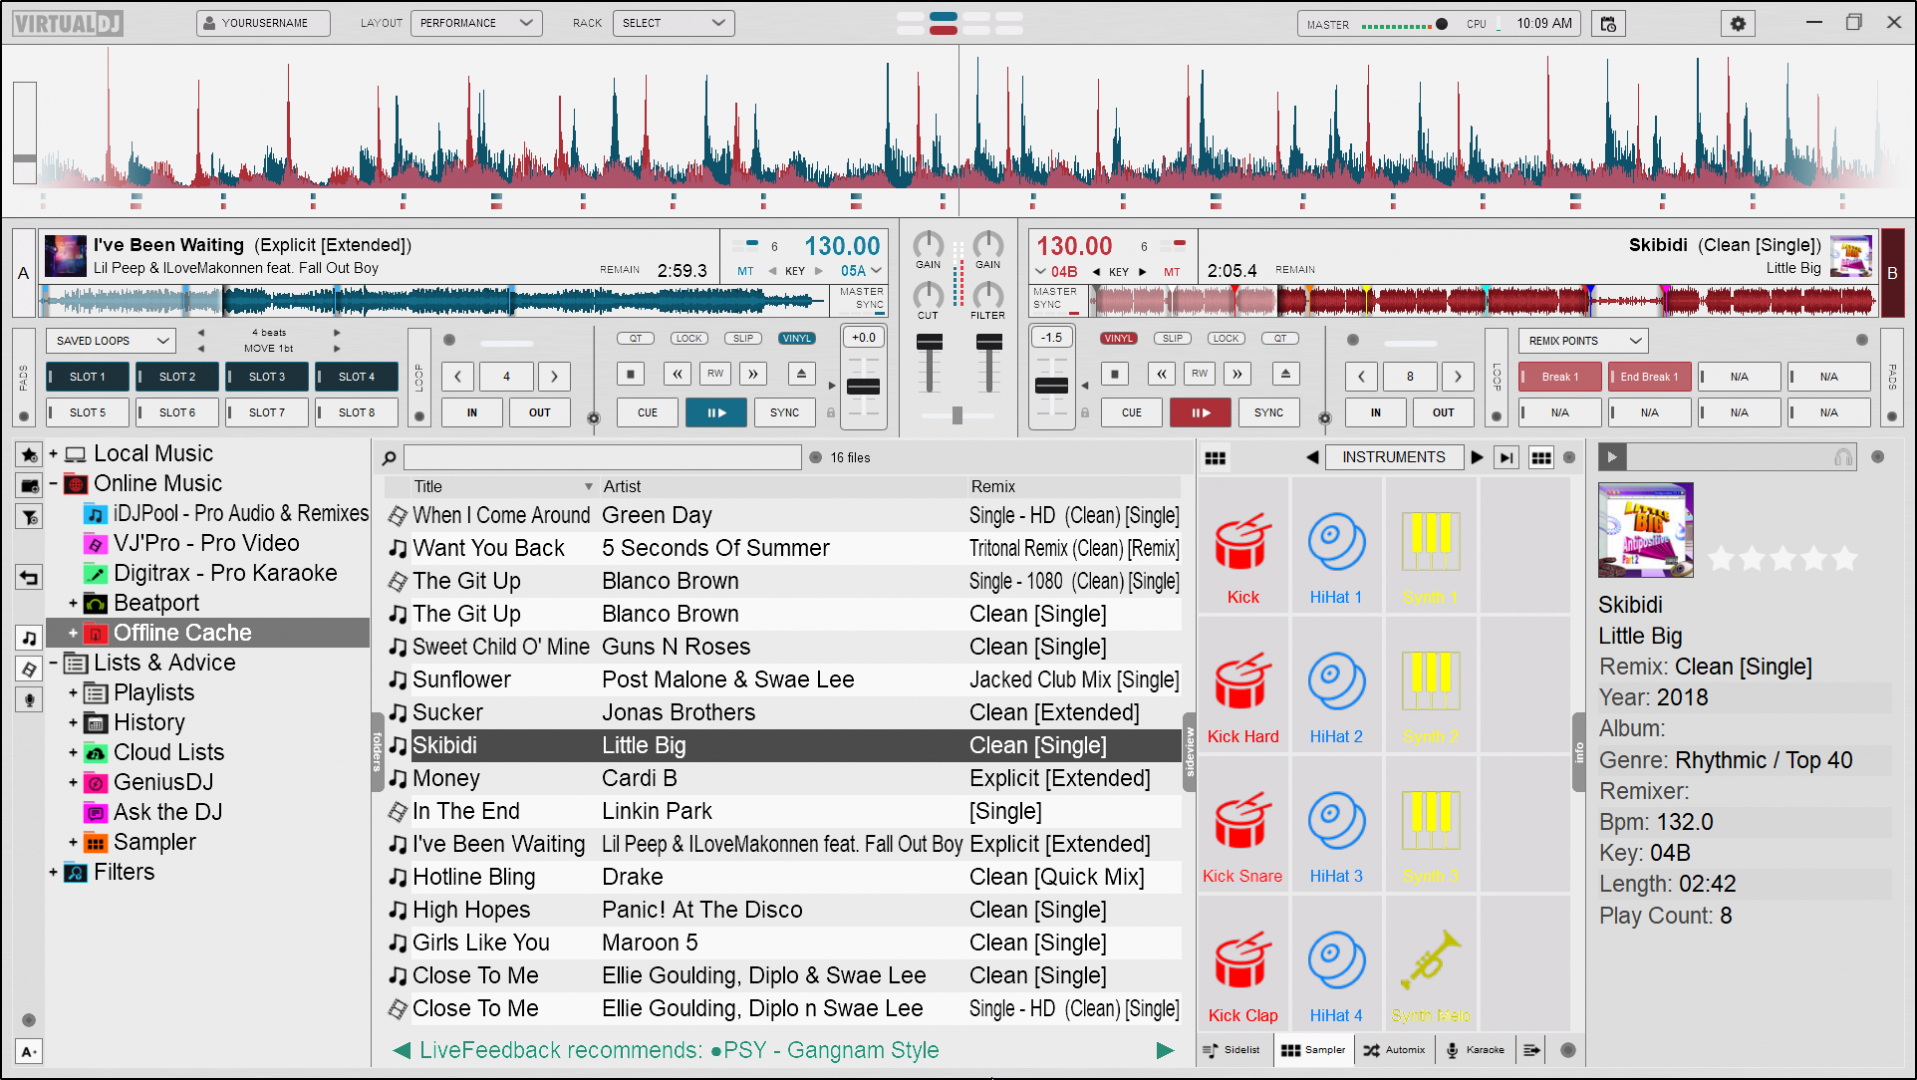Expand the Playlists folder in tree
This screenshot has height=1080, width=1917.
click(73, 693)
